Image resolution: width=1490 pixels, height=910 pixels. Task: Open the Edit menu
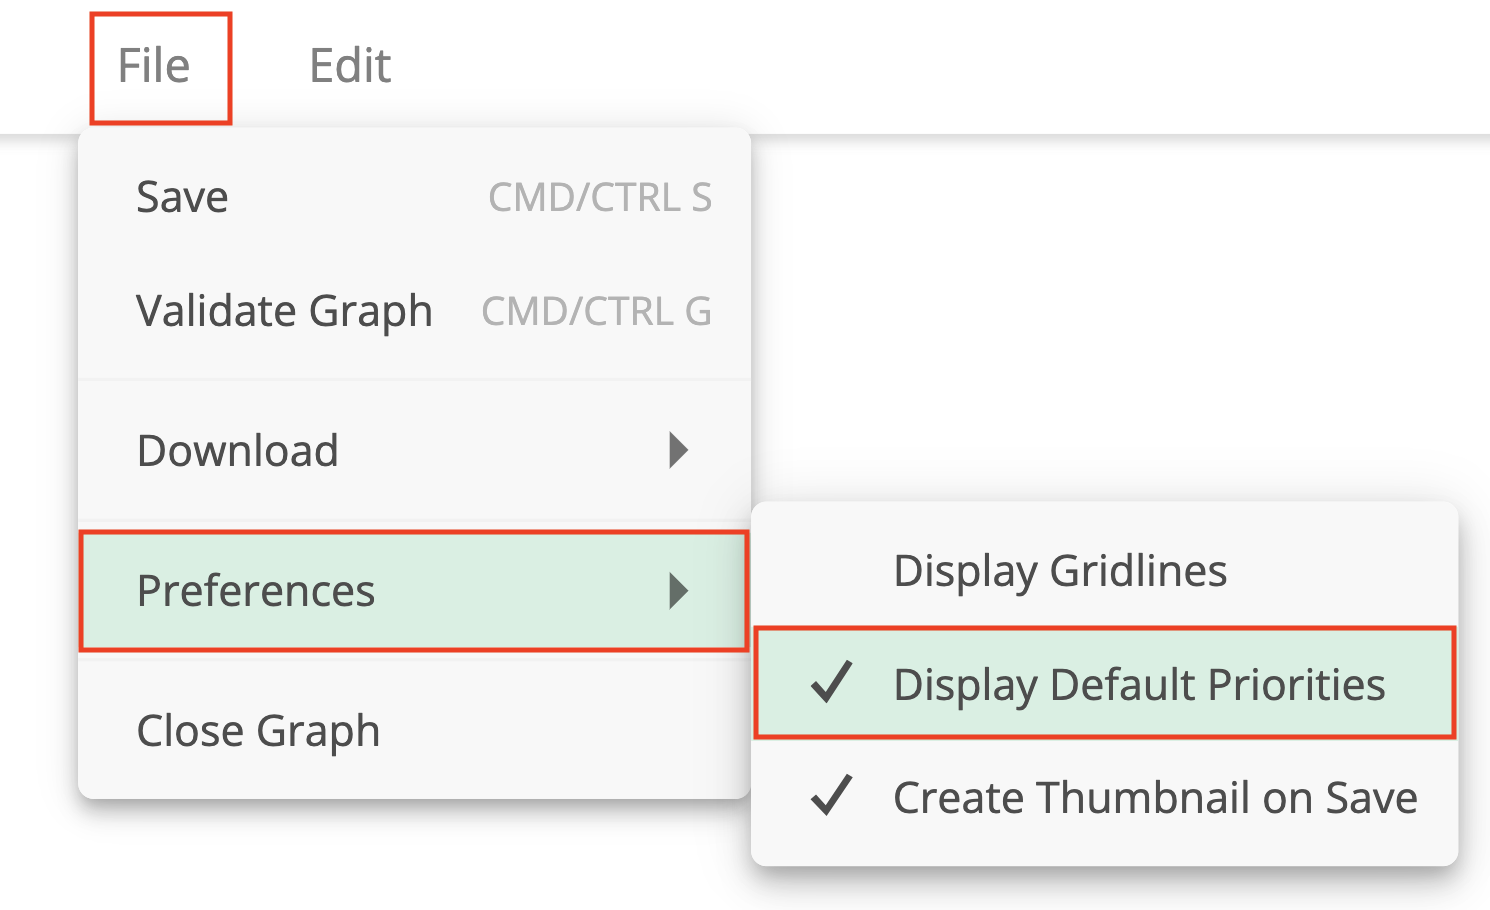click(350, 67)
